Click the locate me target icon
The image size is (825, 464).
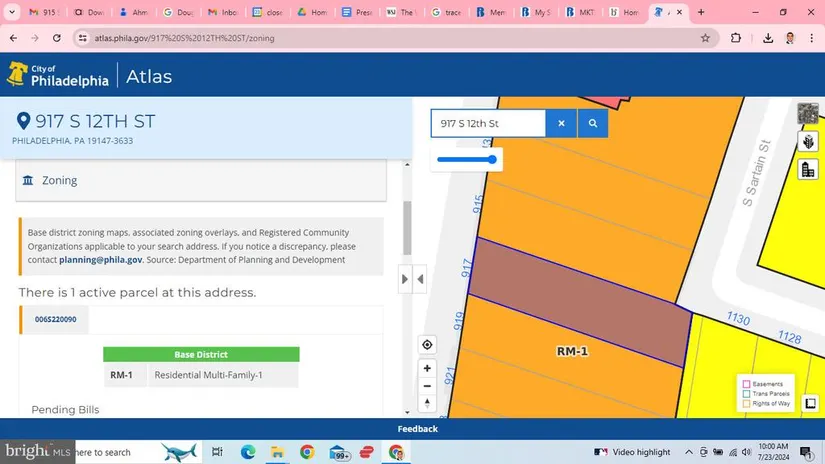pyautogui.click(x=427, y=345)
